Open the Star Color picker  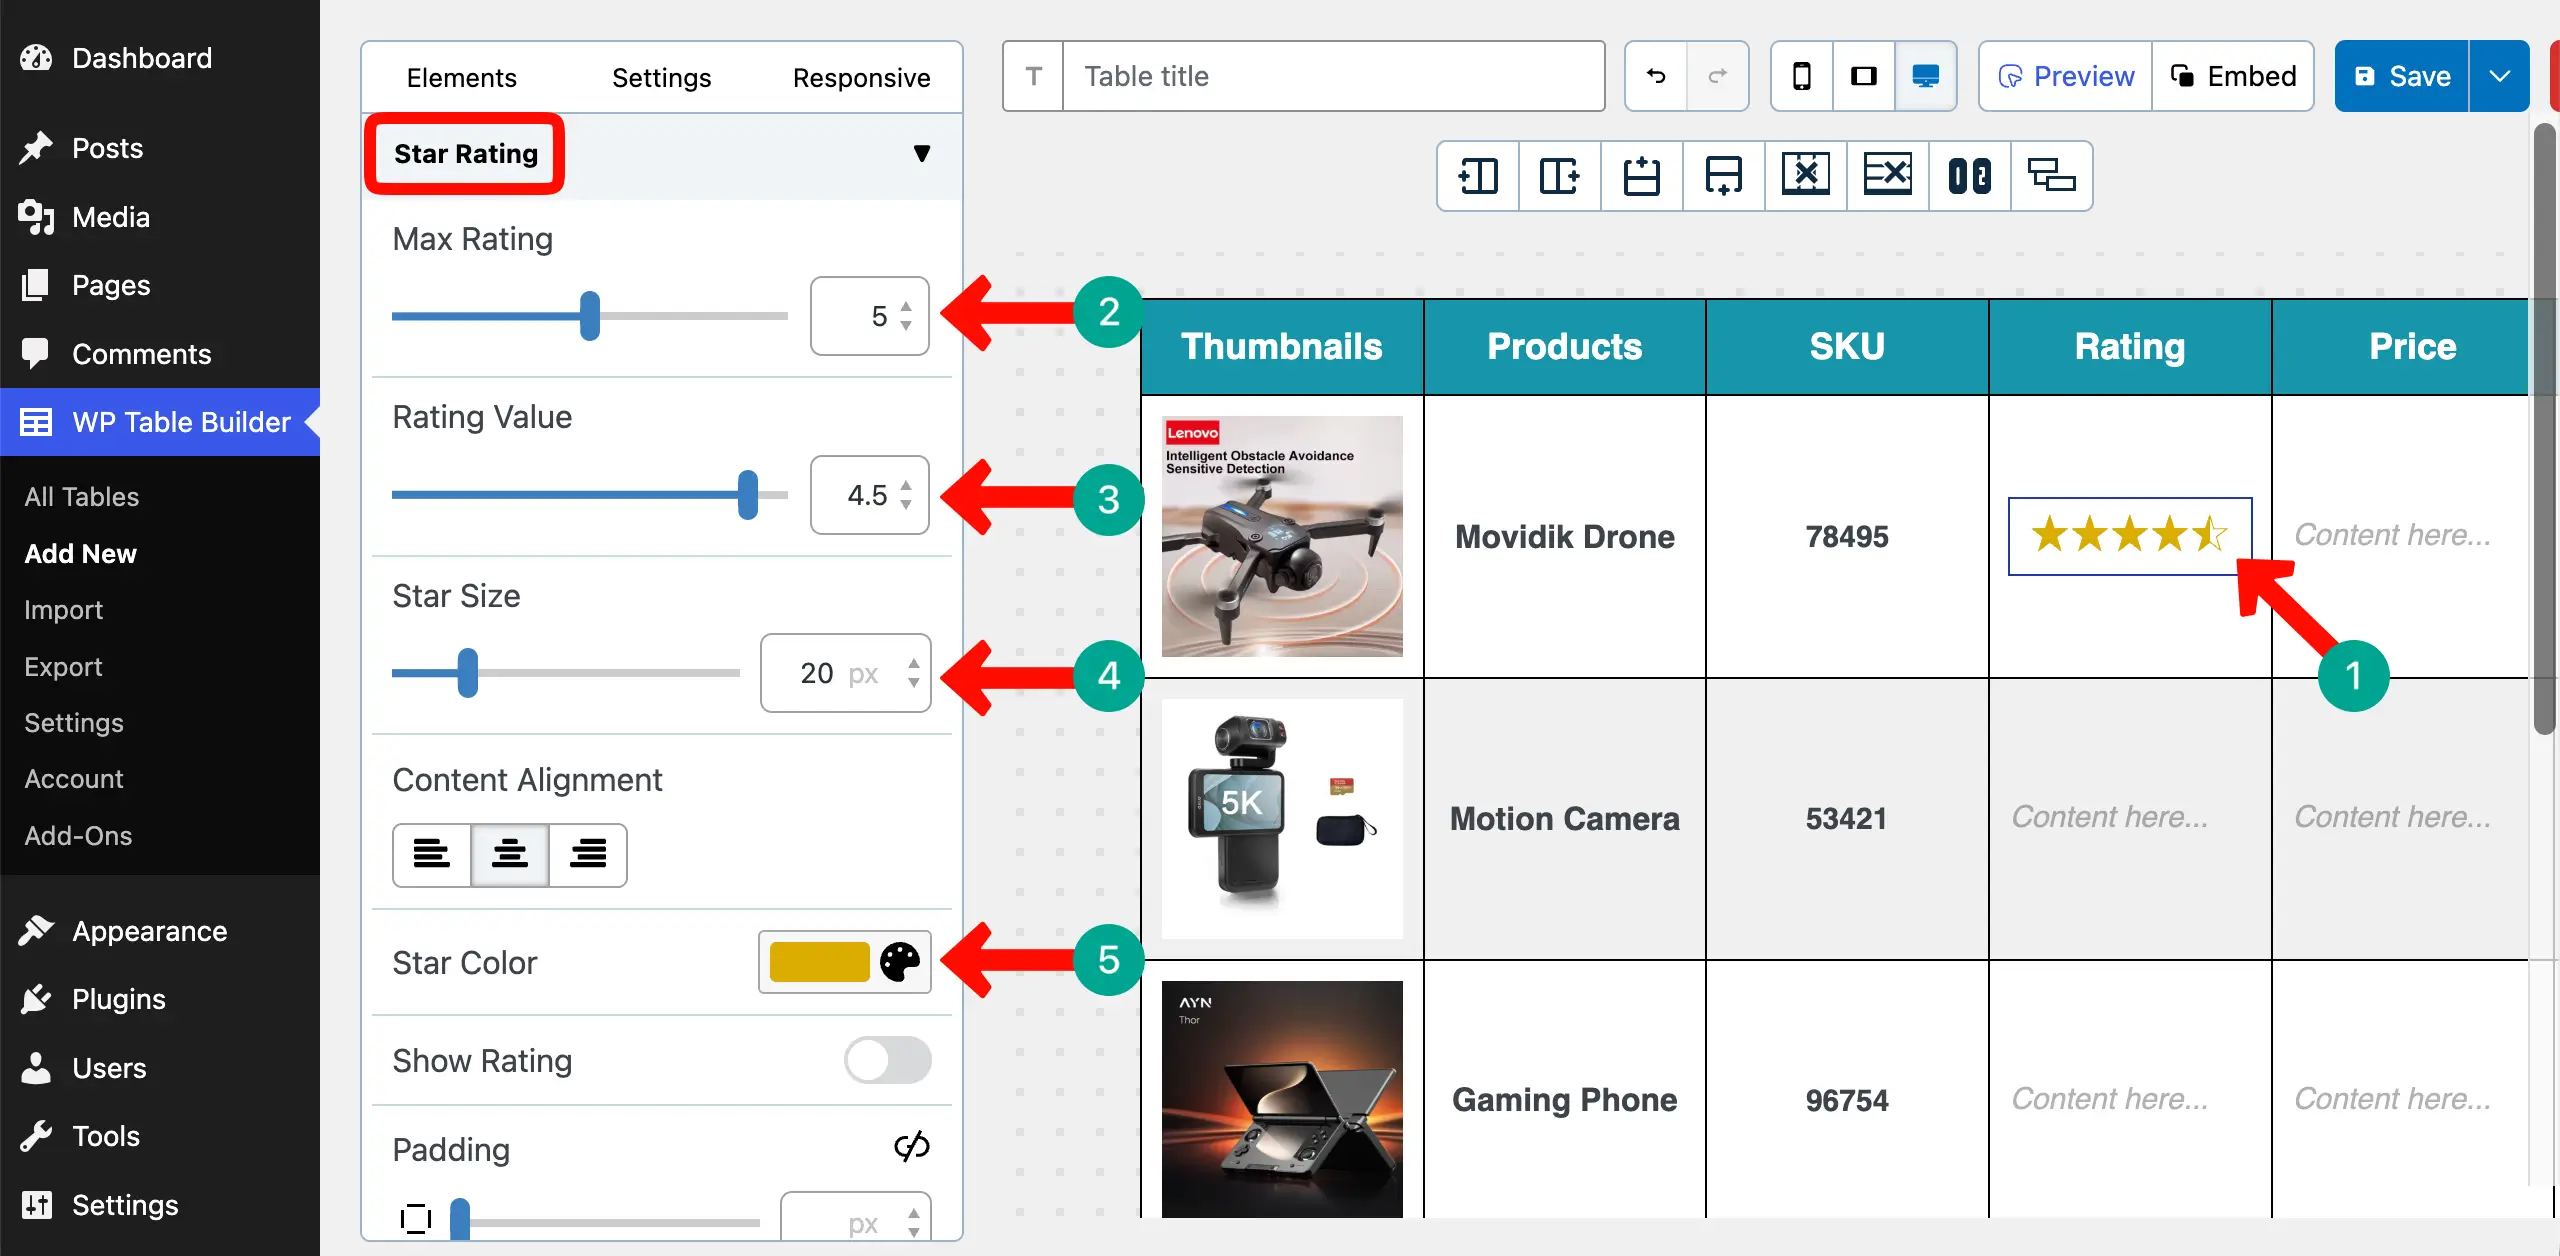coord(898,962)
